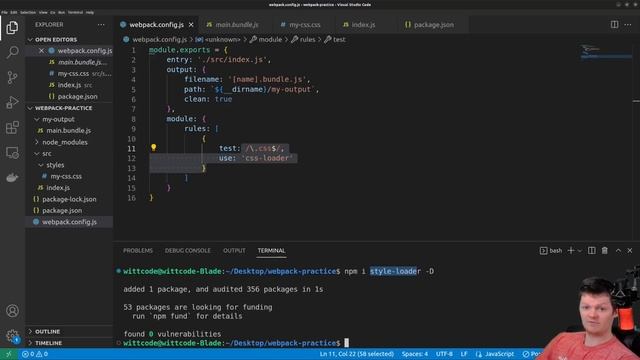Open my-css.css in the styles folder
This screenshot has height=360, width=640.
tap(66, 176)
